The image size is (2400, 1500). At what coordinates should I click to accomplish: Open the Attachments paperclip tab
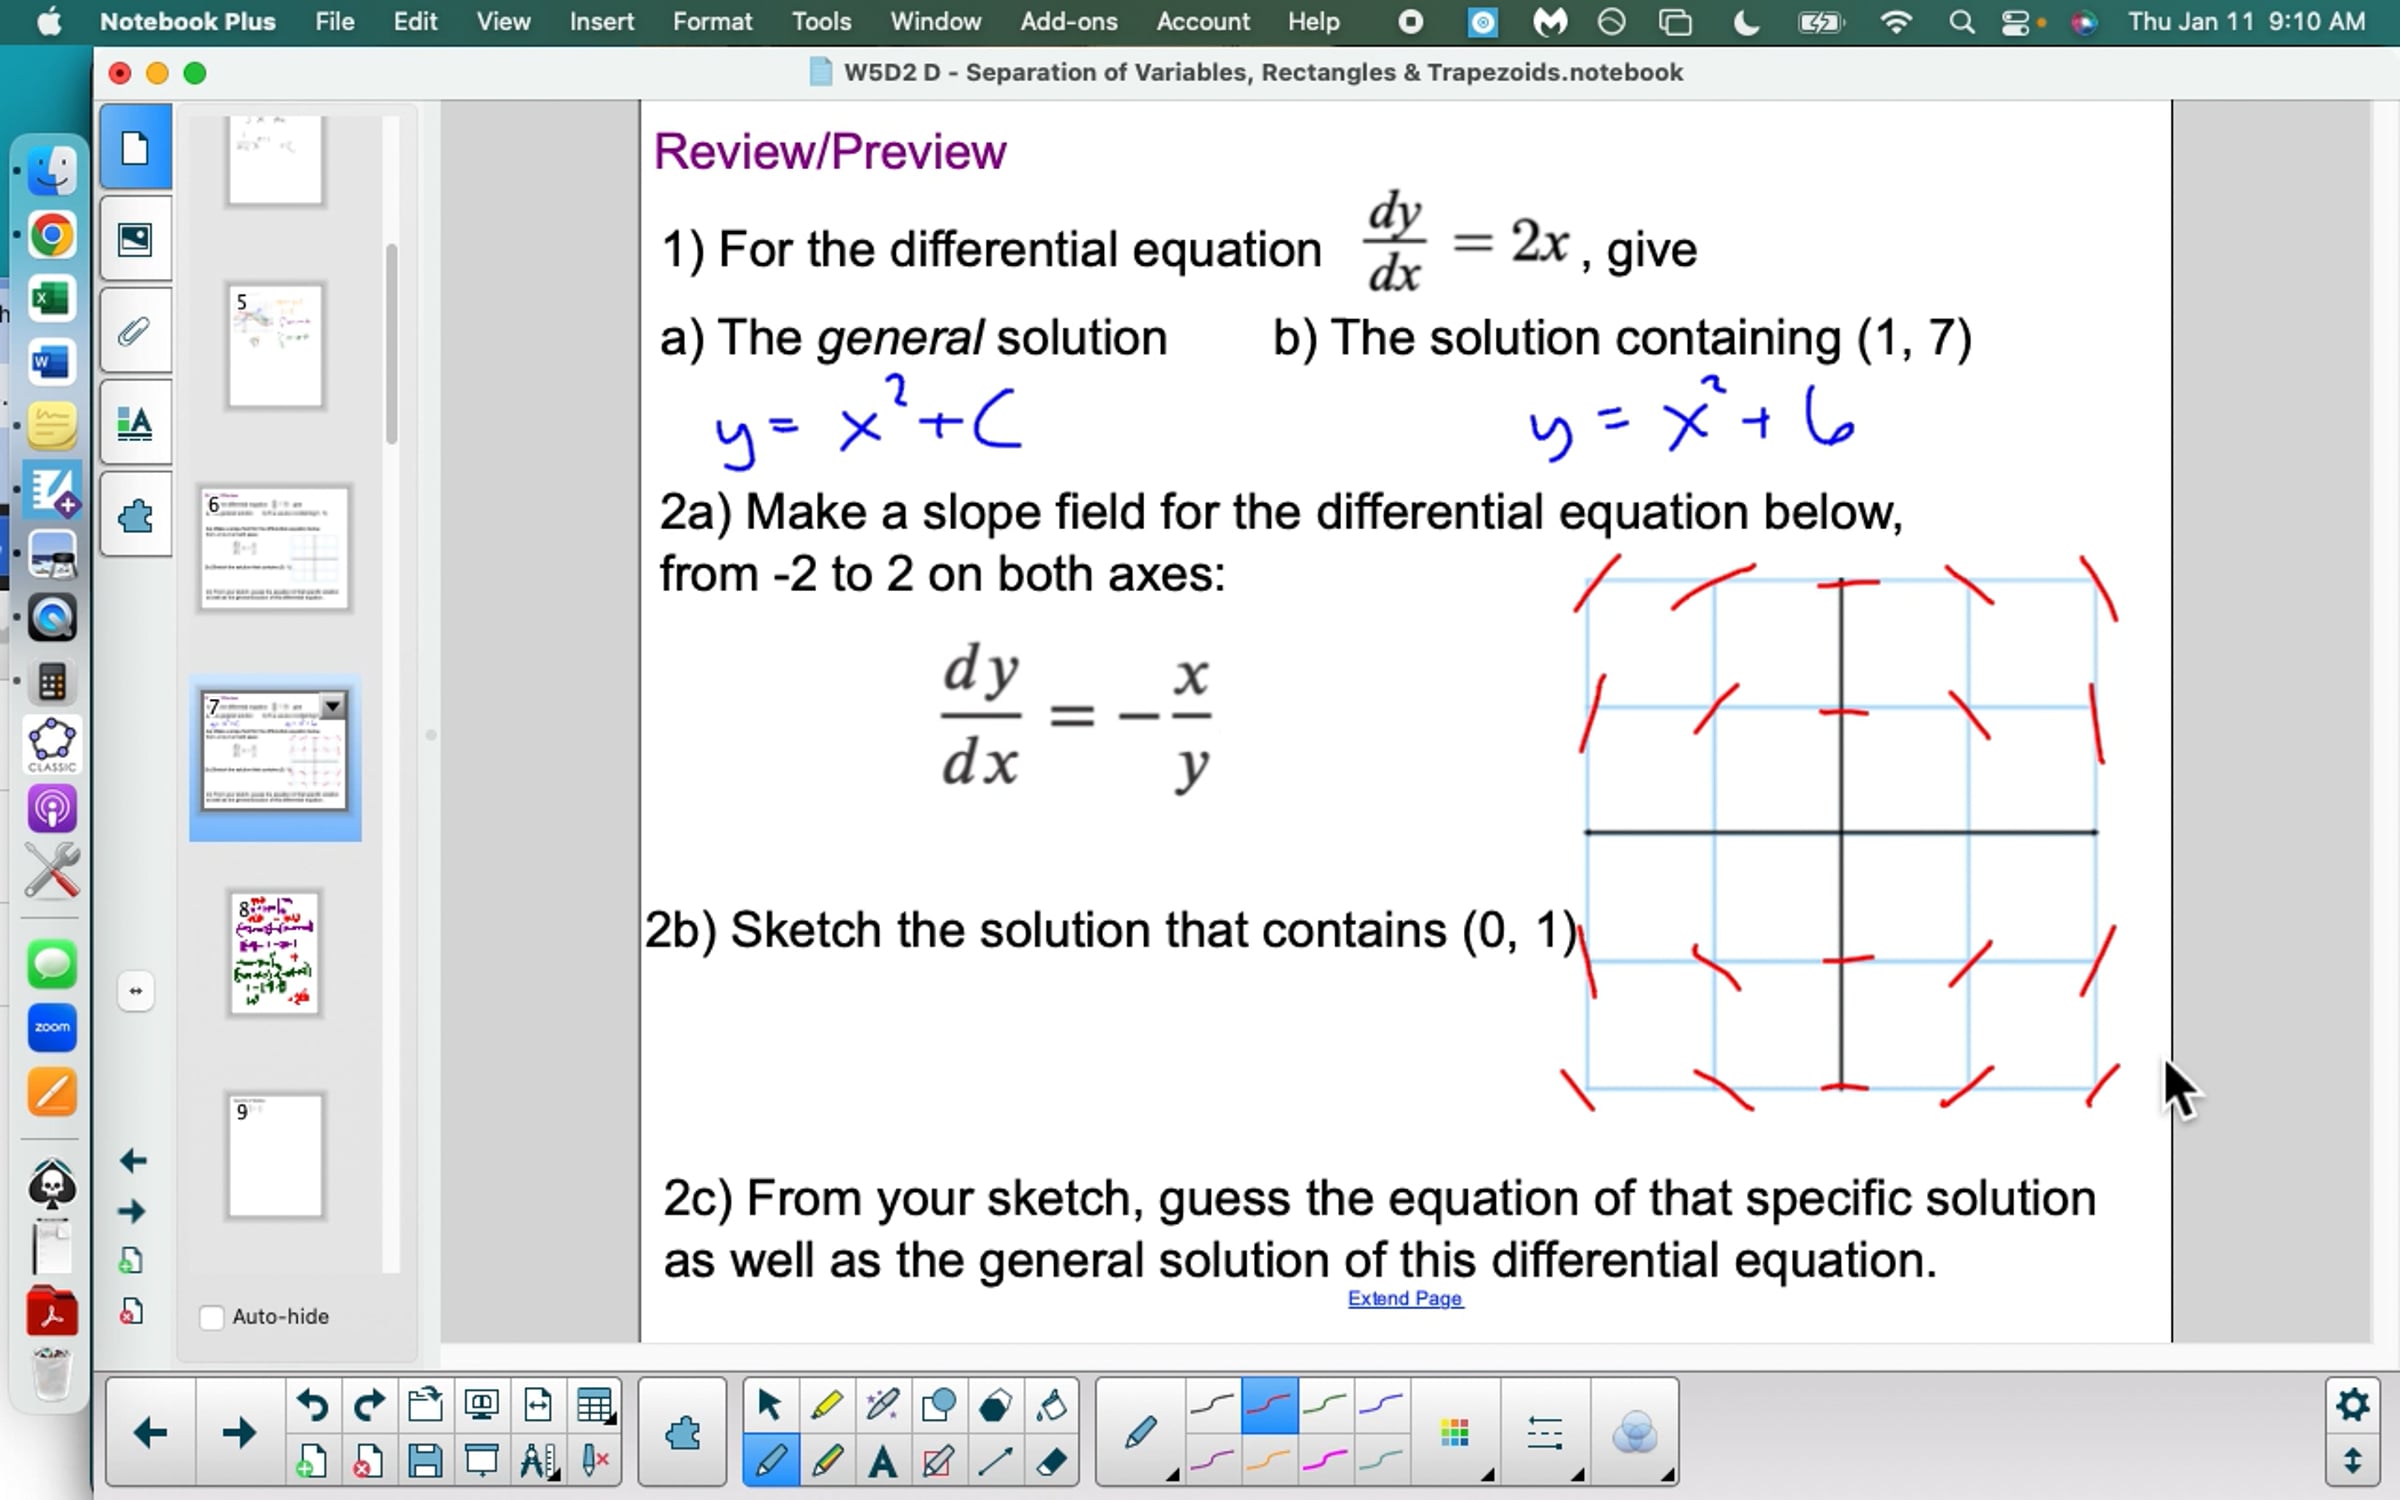(135, 332)
